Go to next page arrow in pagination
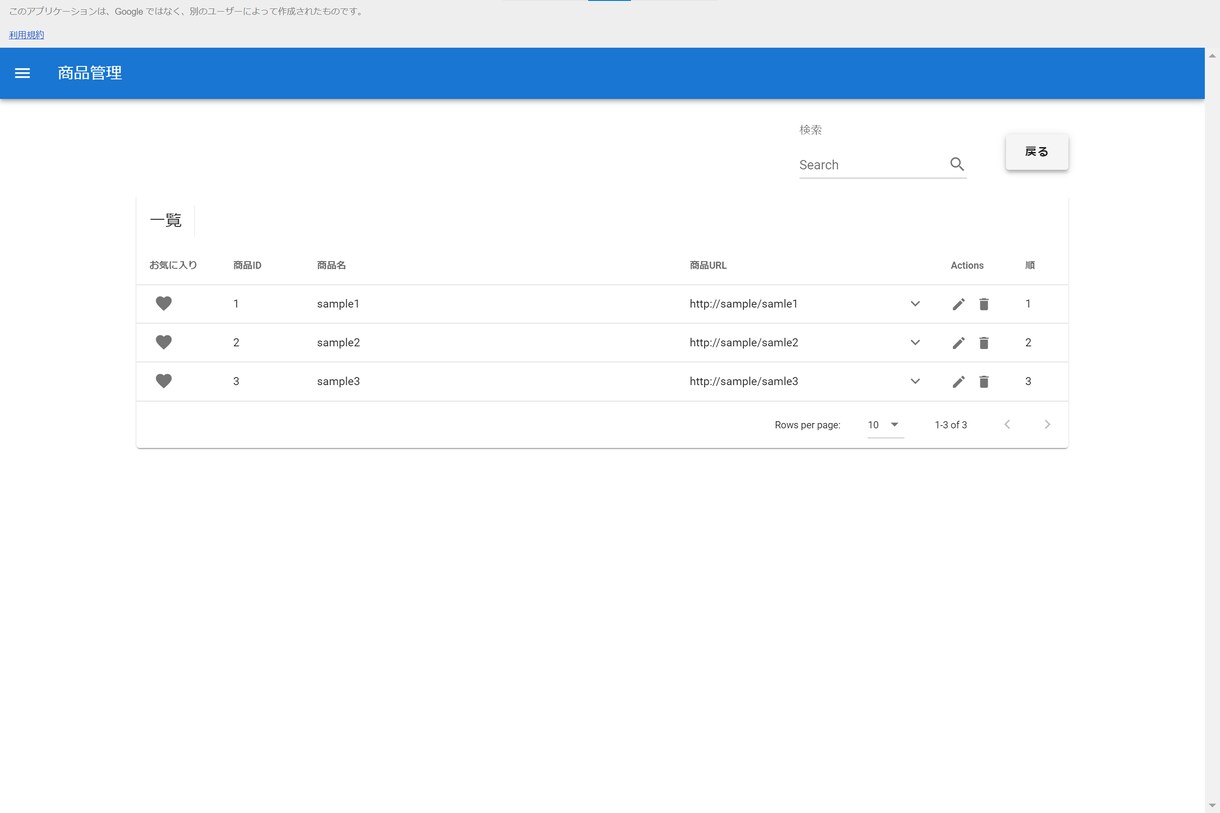 point(1047,425)
